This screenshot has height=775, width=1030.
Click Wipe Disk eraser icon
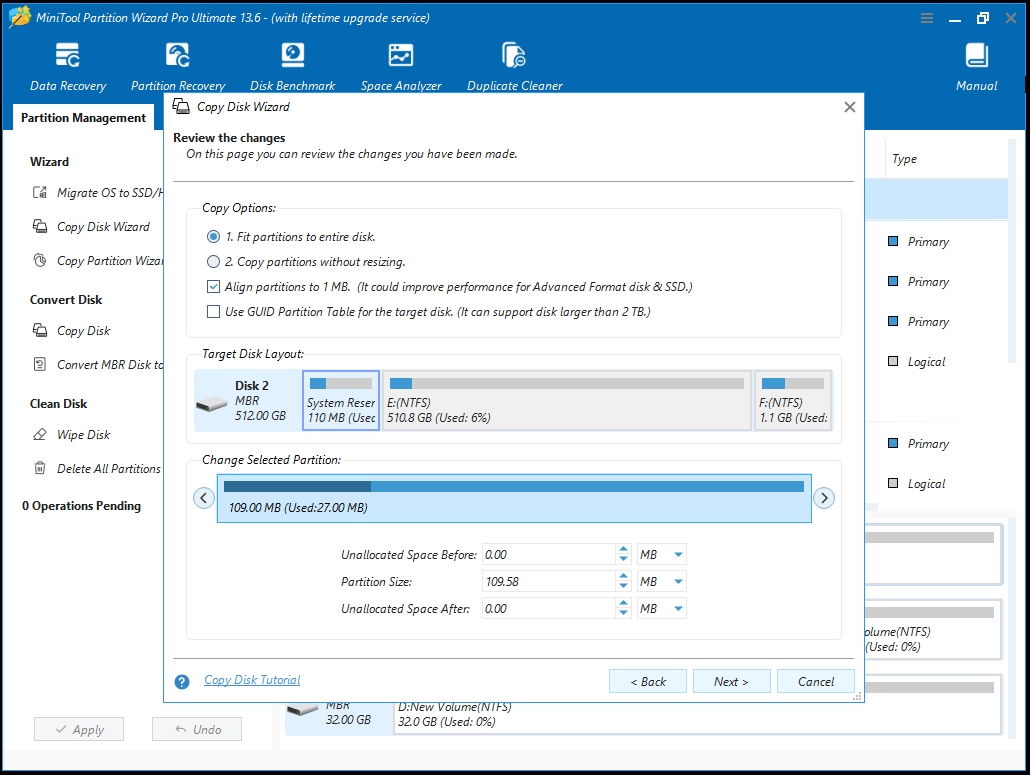(40, 435)
